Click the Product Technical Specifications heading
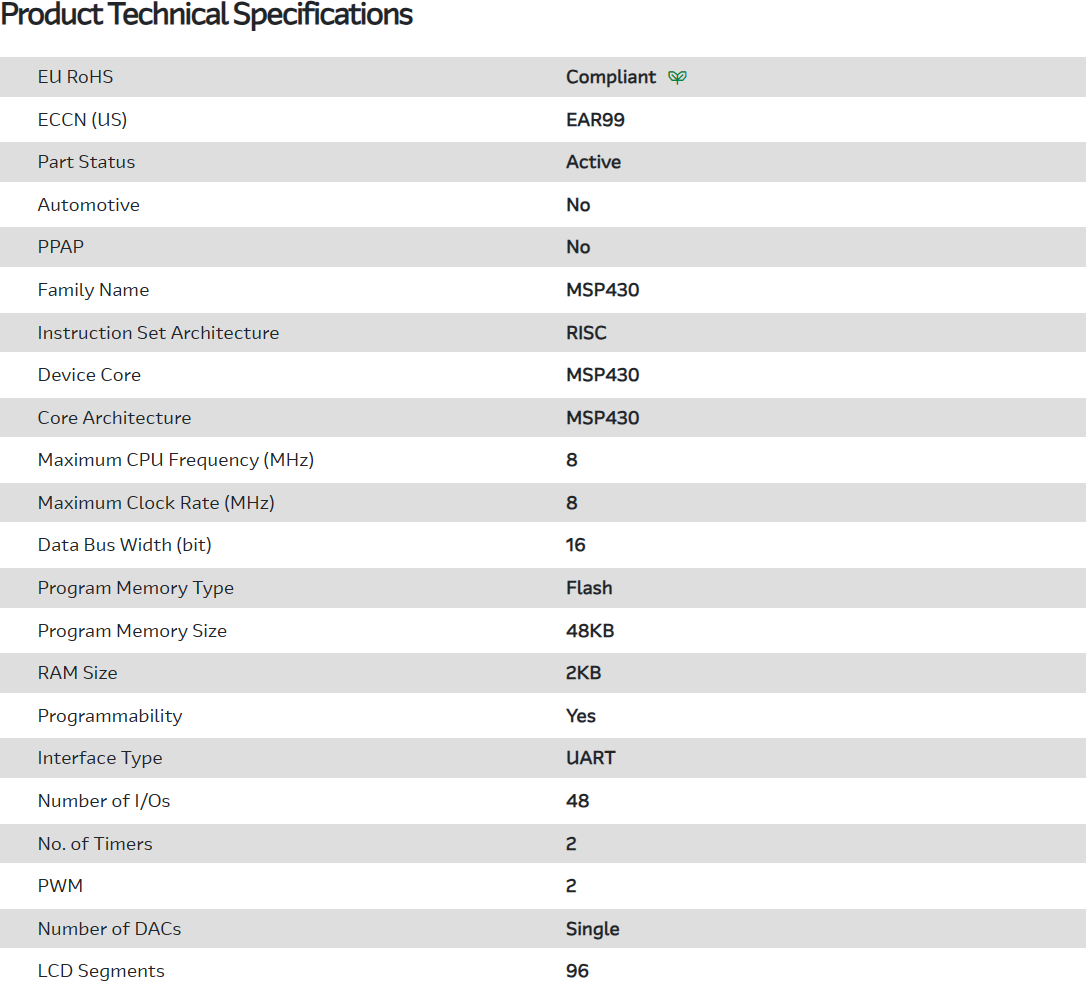 point(207,15)
